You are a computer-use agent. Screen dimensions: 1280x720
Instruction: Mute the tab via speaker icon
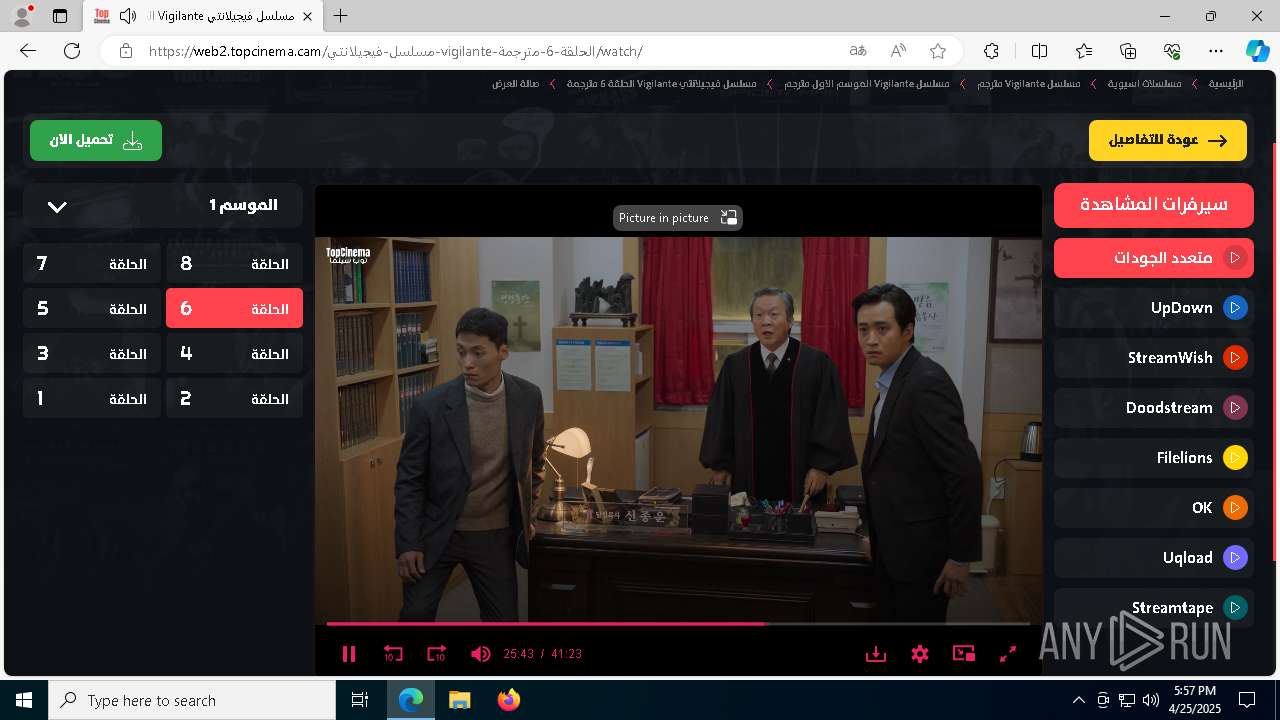click(128, 16)
